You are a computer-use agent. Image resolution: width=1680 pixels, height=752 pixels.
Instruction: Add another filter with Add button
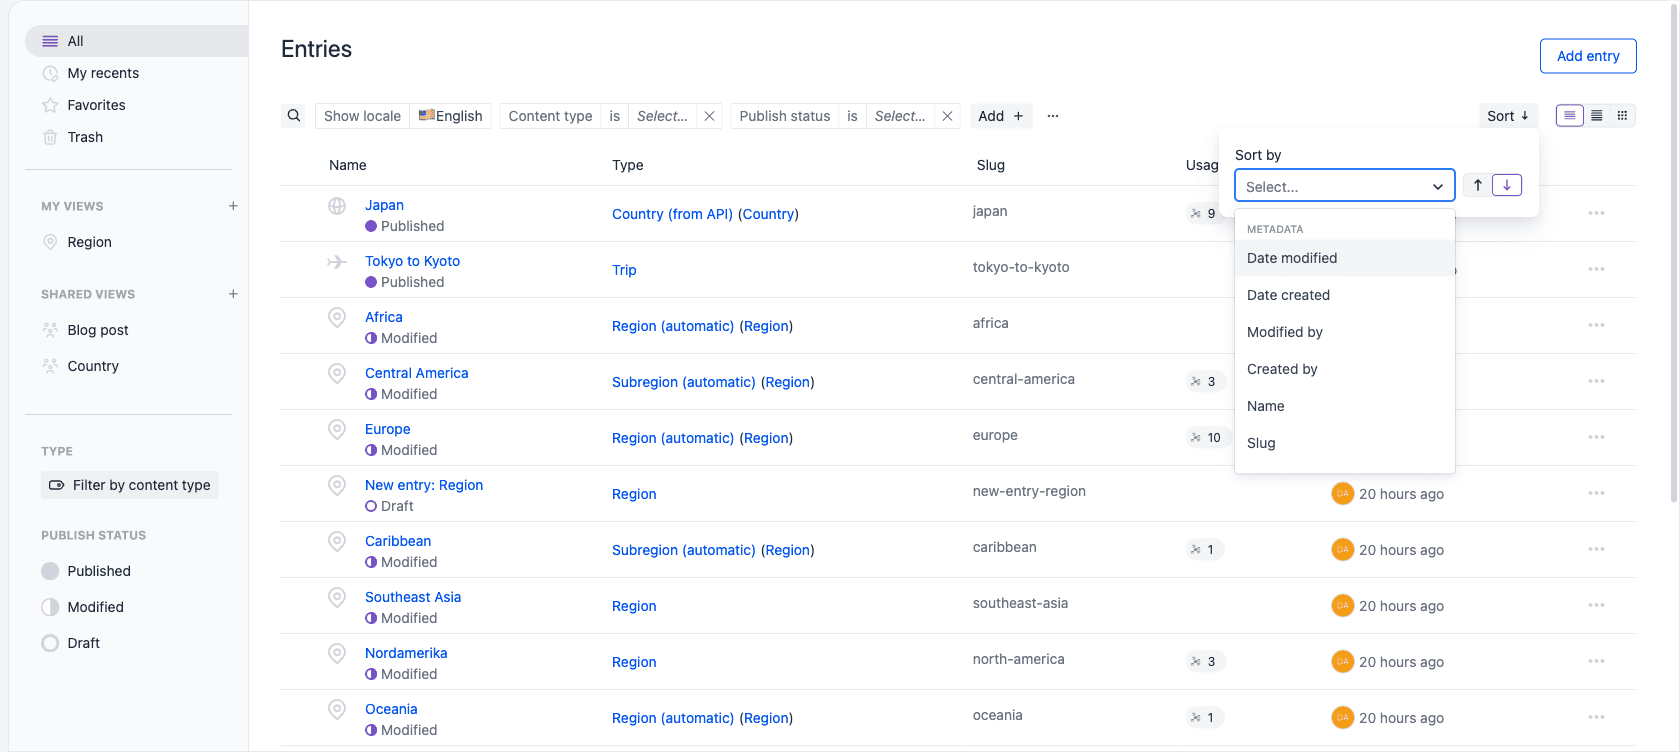click(x=1001, y=116)
